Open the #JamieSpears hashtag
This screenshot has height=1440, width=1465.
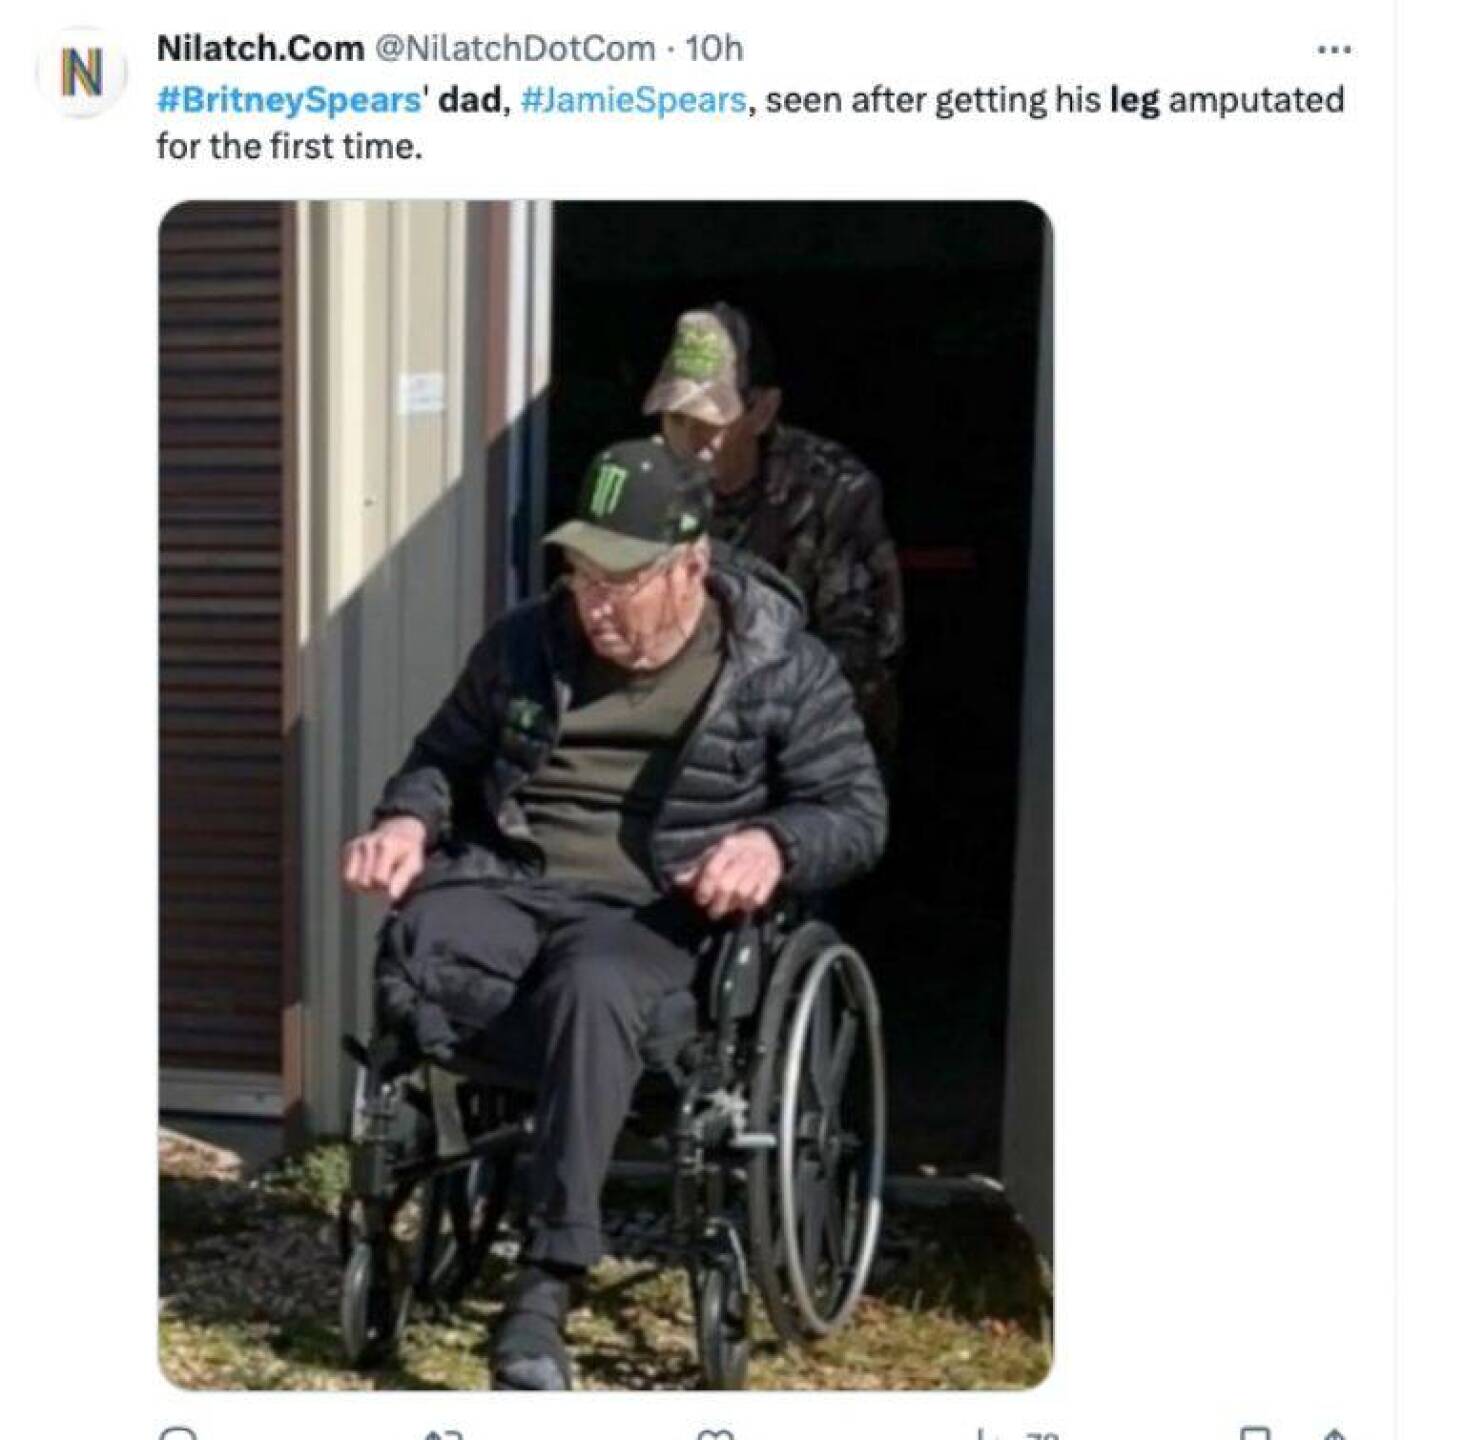point(633,100)
